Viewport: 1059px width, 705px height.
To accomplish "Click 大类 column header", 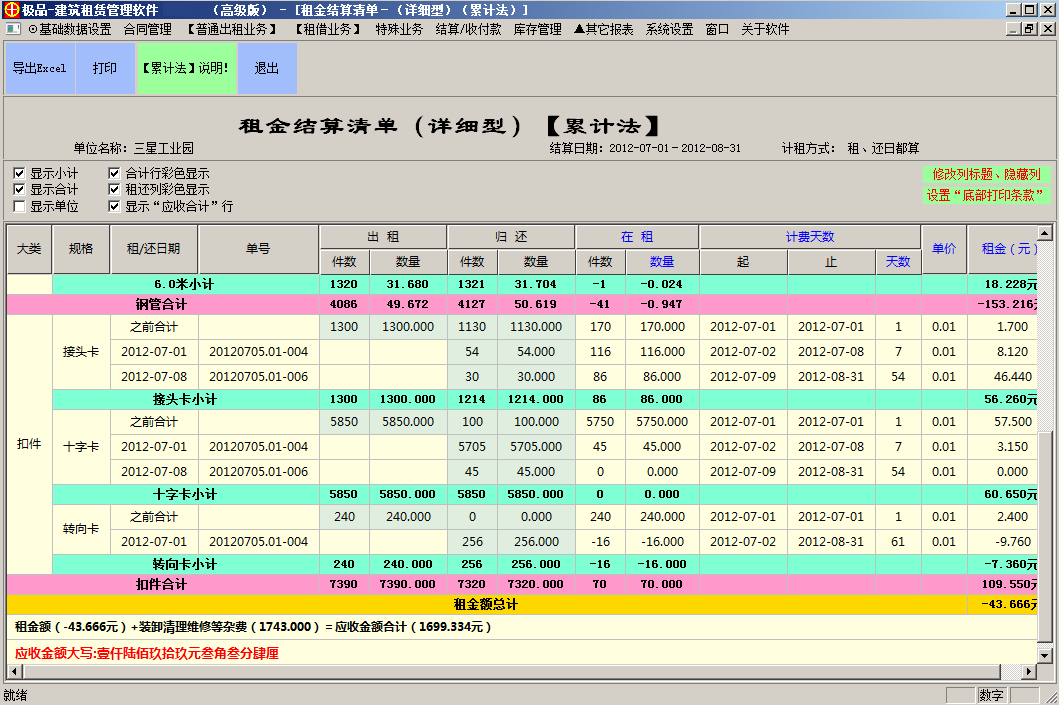I will tap(29, 249).
